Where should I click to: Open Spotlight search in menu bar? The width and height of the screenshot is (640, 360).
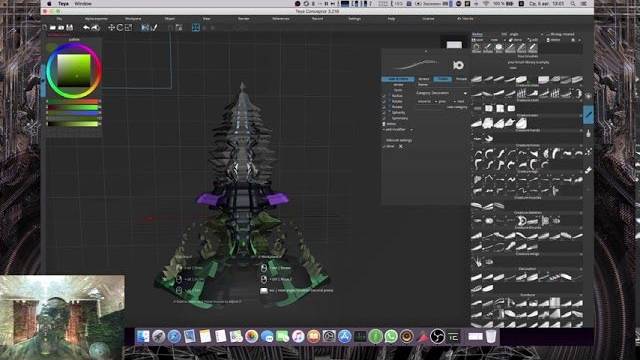coord(573,4)
